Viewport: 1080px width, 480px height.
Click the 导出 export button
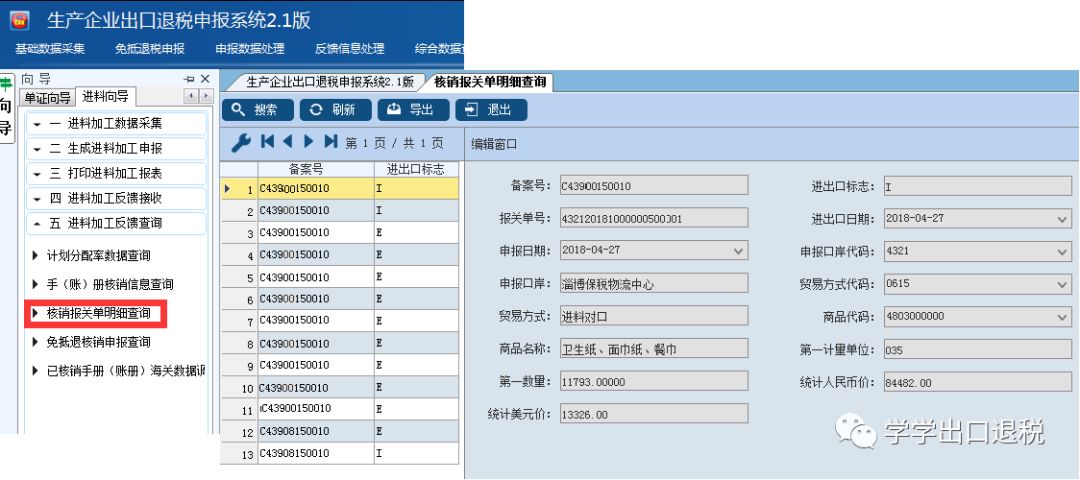pyautogui.click(x=413, y=110)
